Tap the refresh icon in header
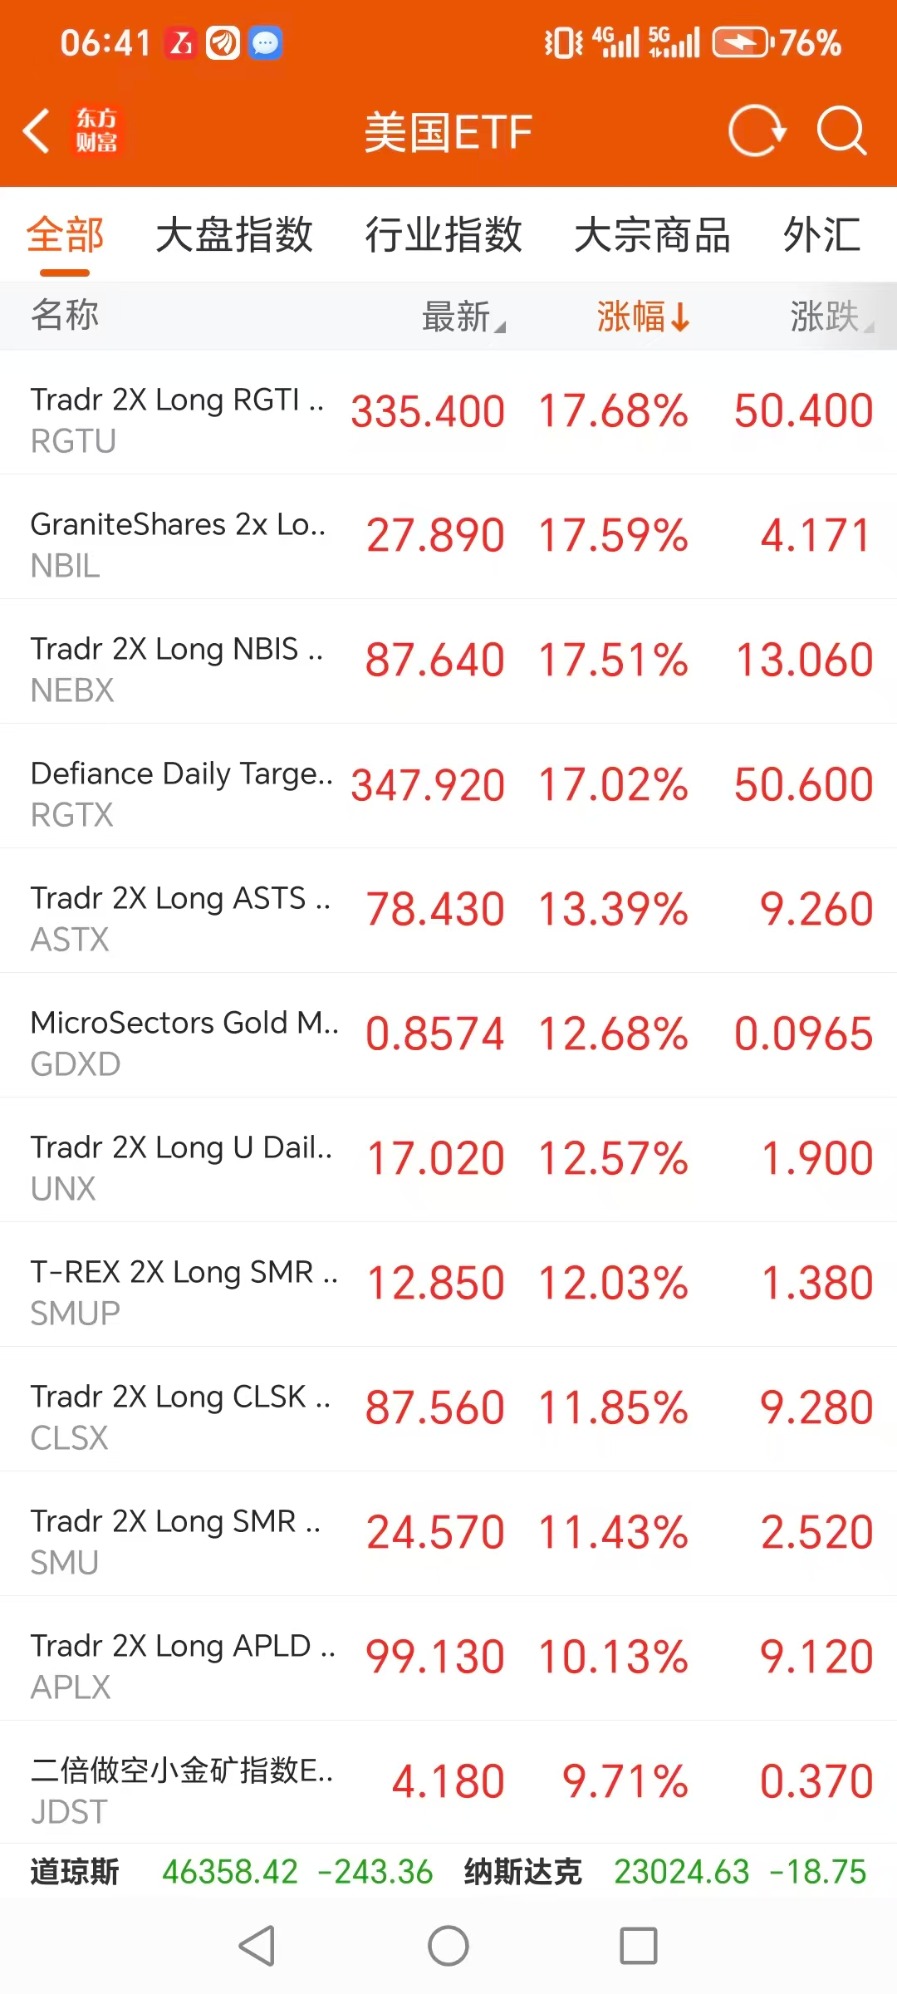Screen dimensions: 897x1994 pyautogui.click(x=756, y=131)
